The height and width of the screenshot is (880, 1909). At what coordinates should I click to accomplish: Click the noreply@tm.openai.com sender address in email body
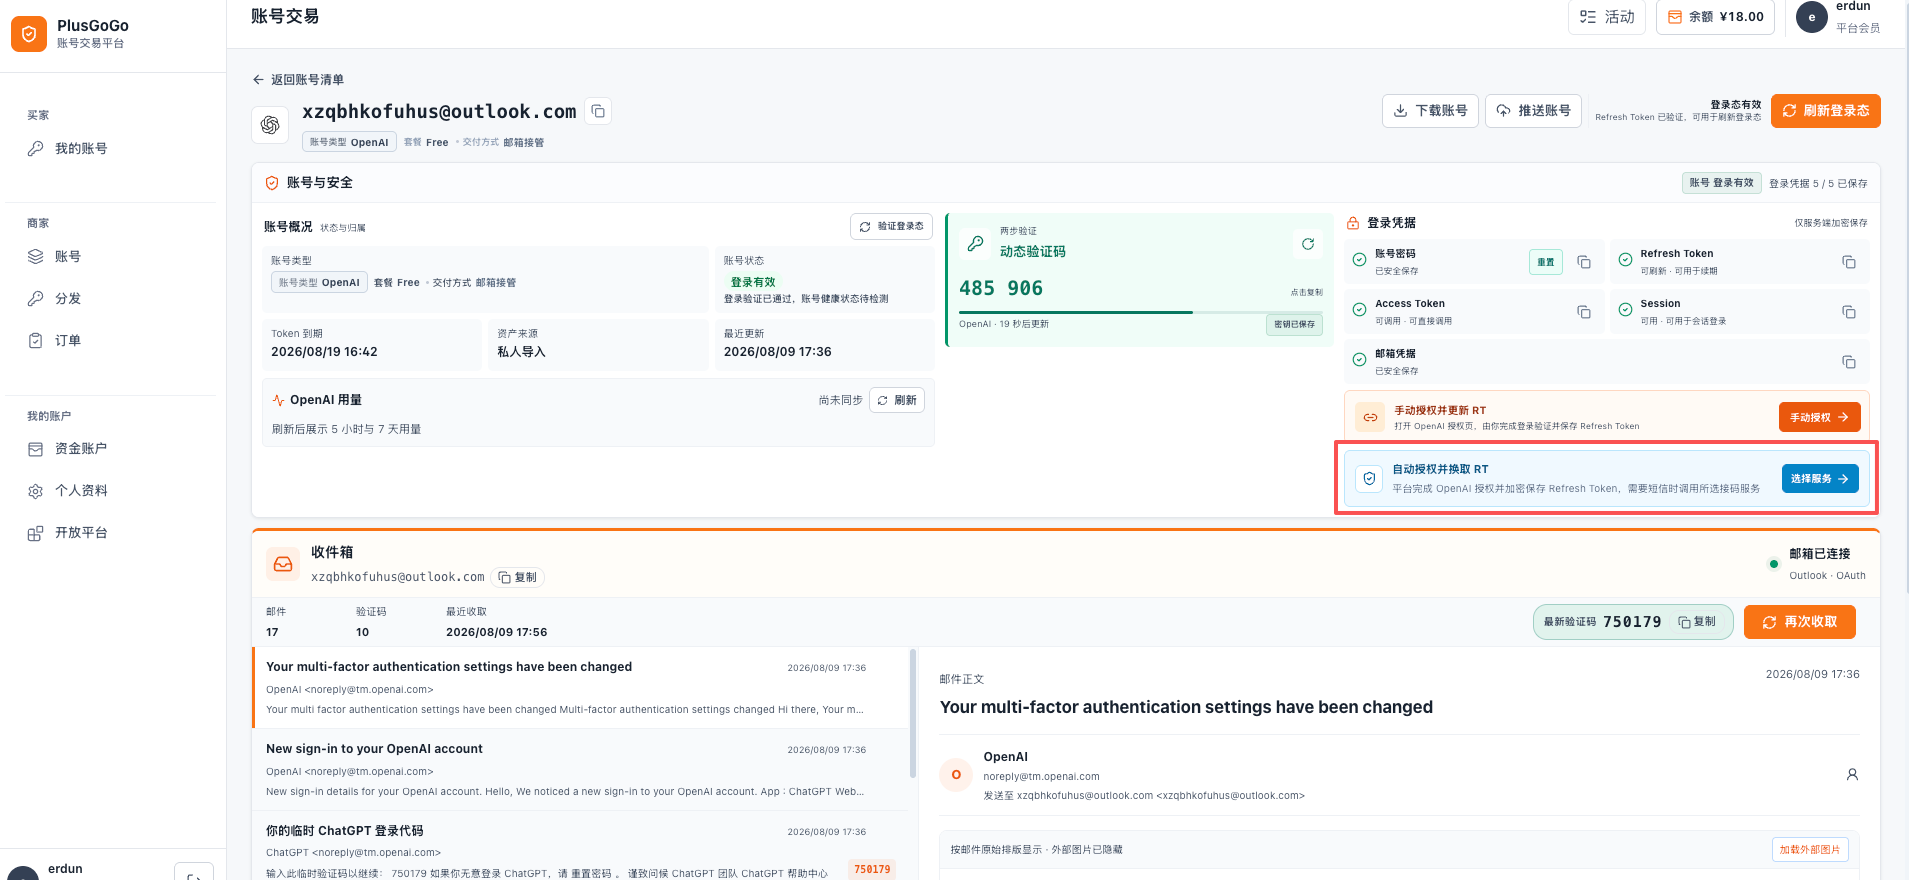1041,777
